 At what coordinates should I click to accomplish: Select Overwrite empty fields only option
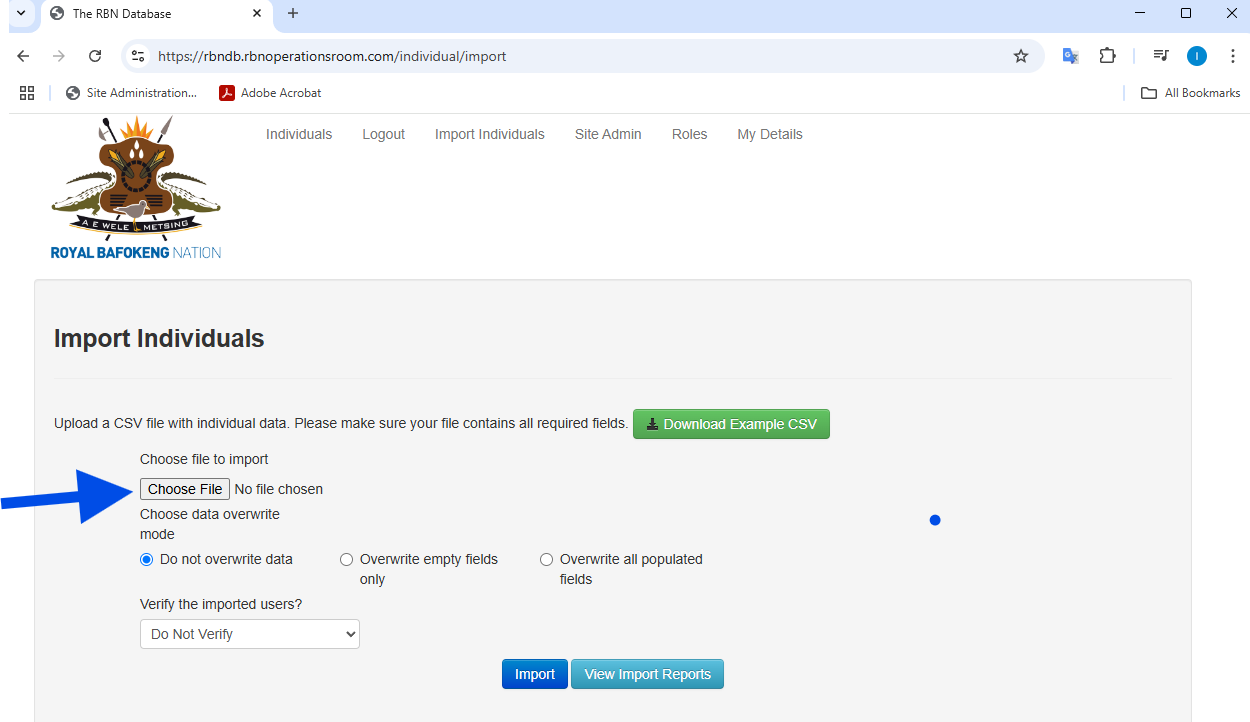click(x=347, y=560)
